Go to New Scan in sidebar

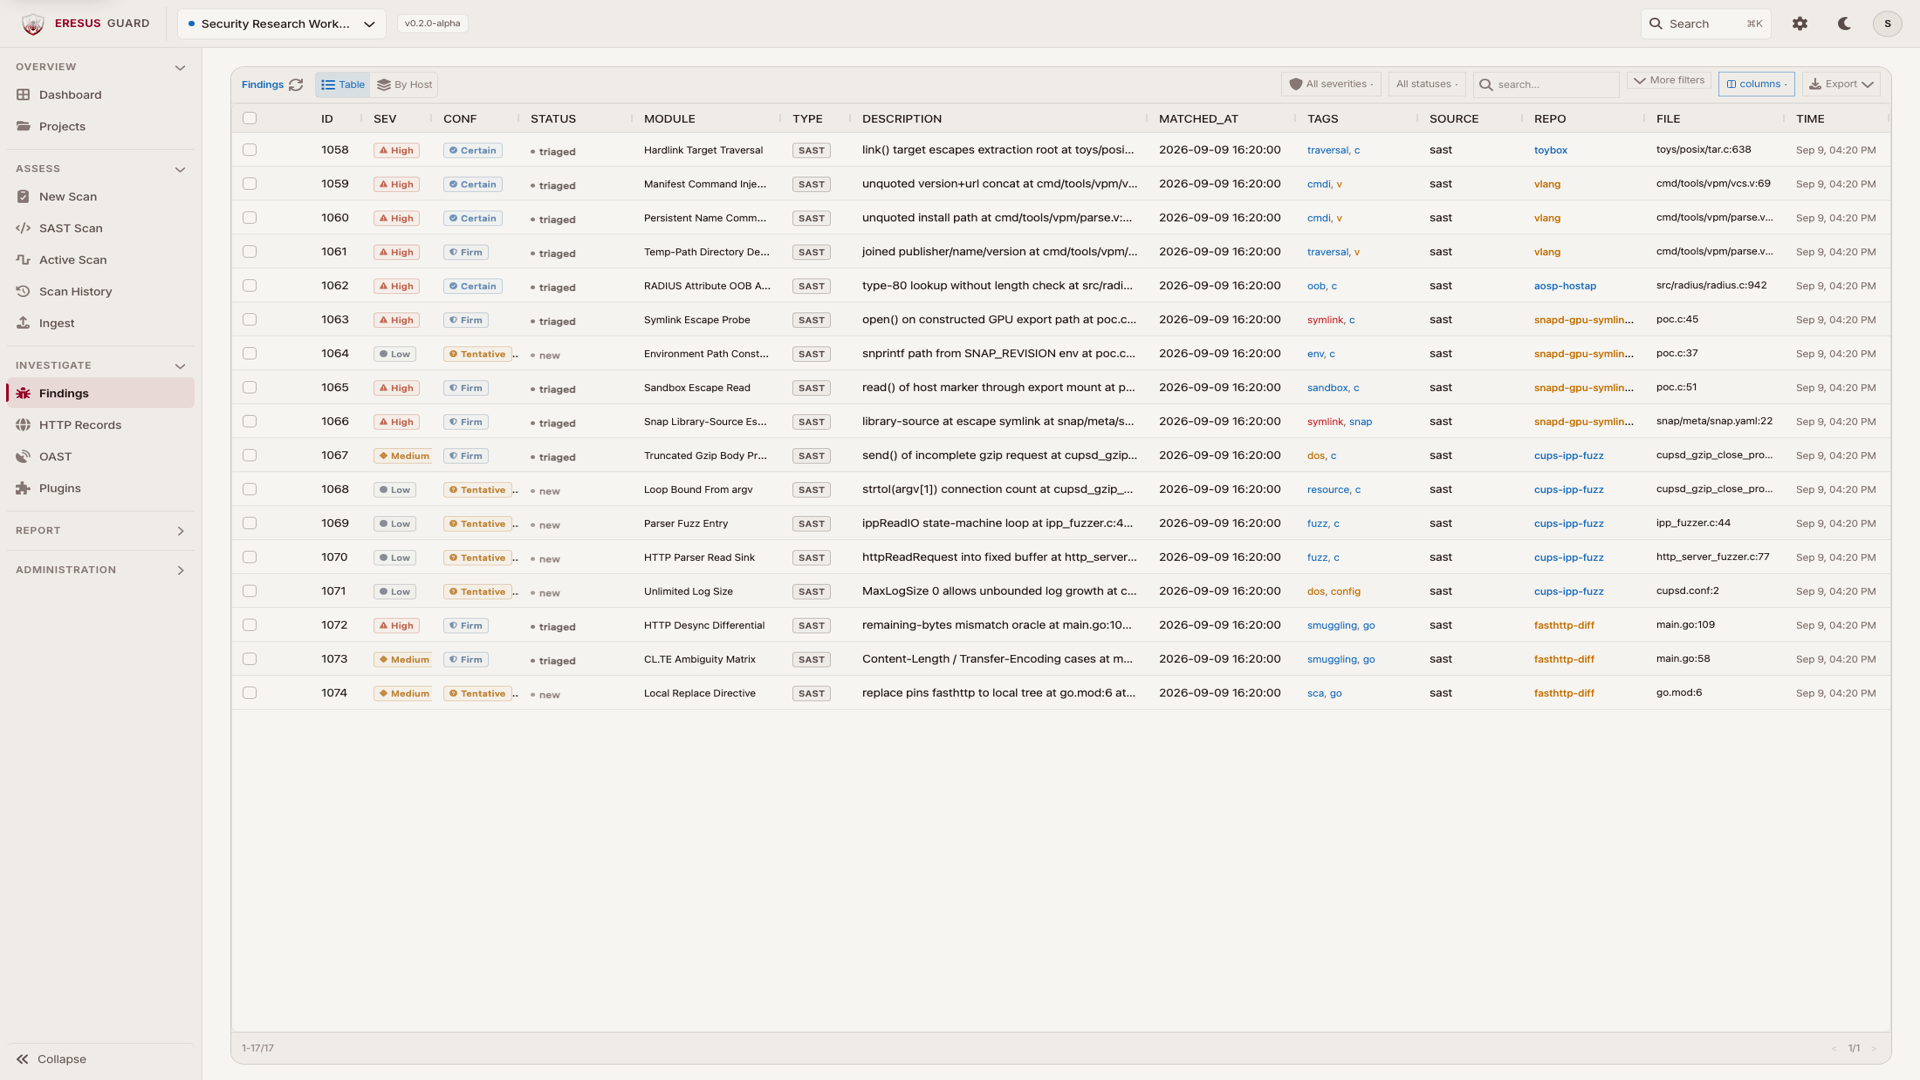tap(100, 197)
